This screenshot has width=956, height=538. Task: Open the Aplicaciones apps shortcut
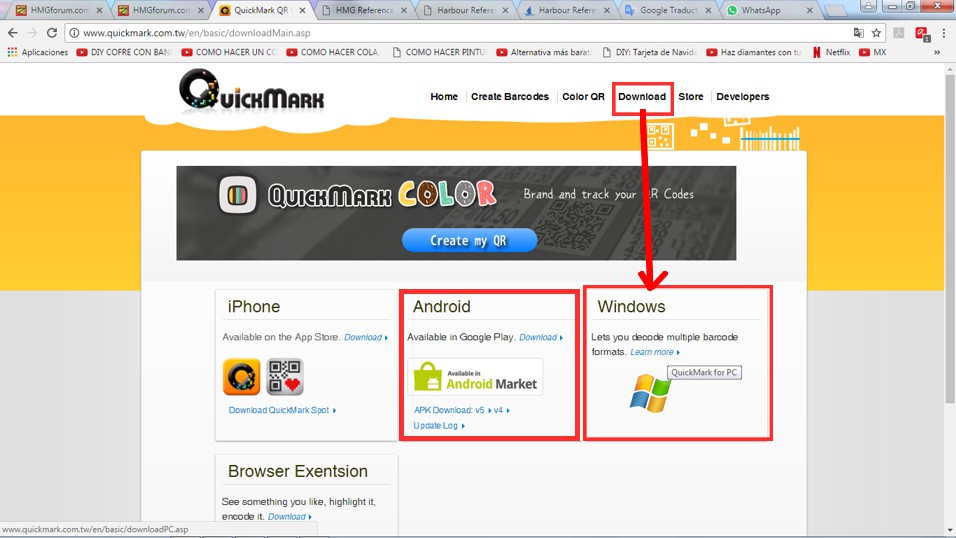pyautogui.click(x=37, y=52)
